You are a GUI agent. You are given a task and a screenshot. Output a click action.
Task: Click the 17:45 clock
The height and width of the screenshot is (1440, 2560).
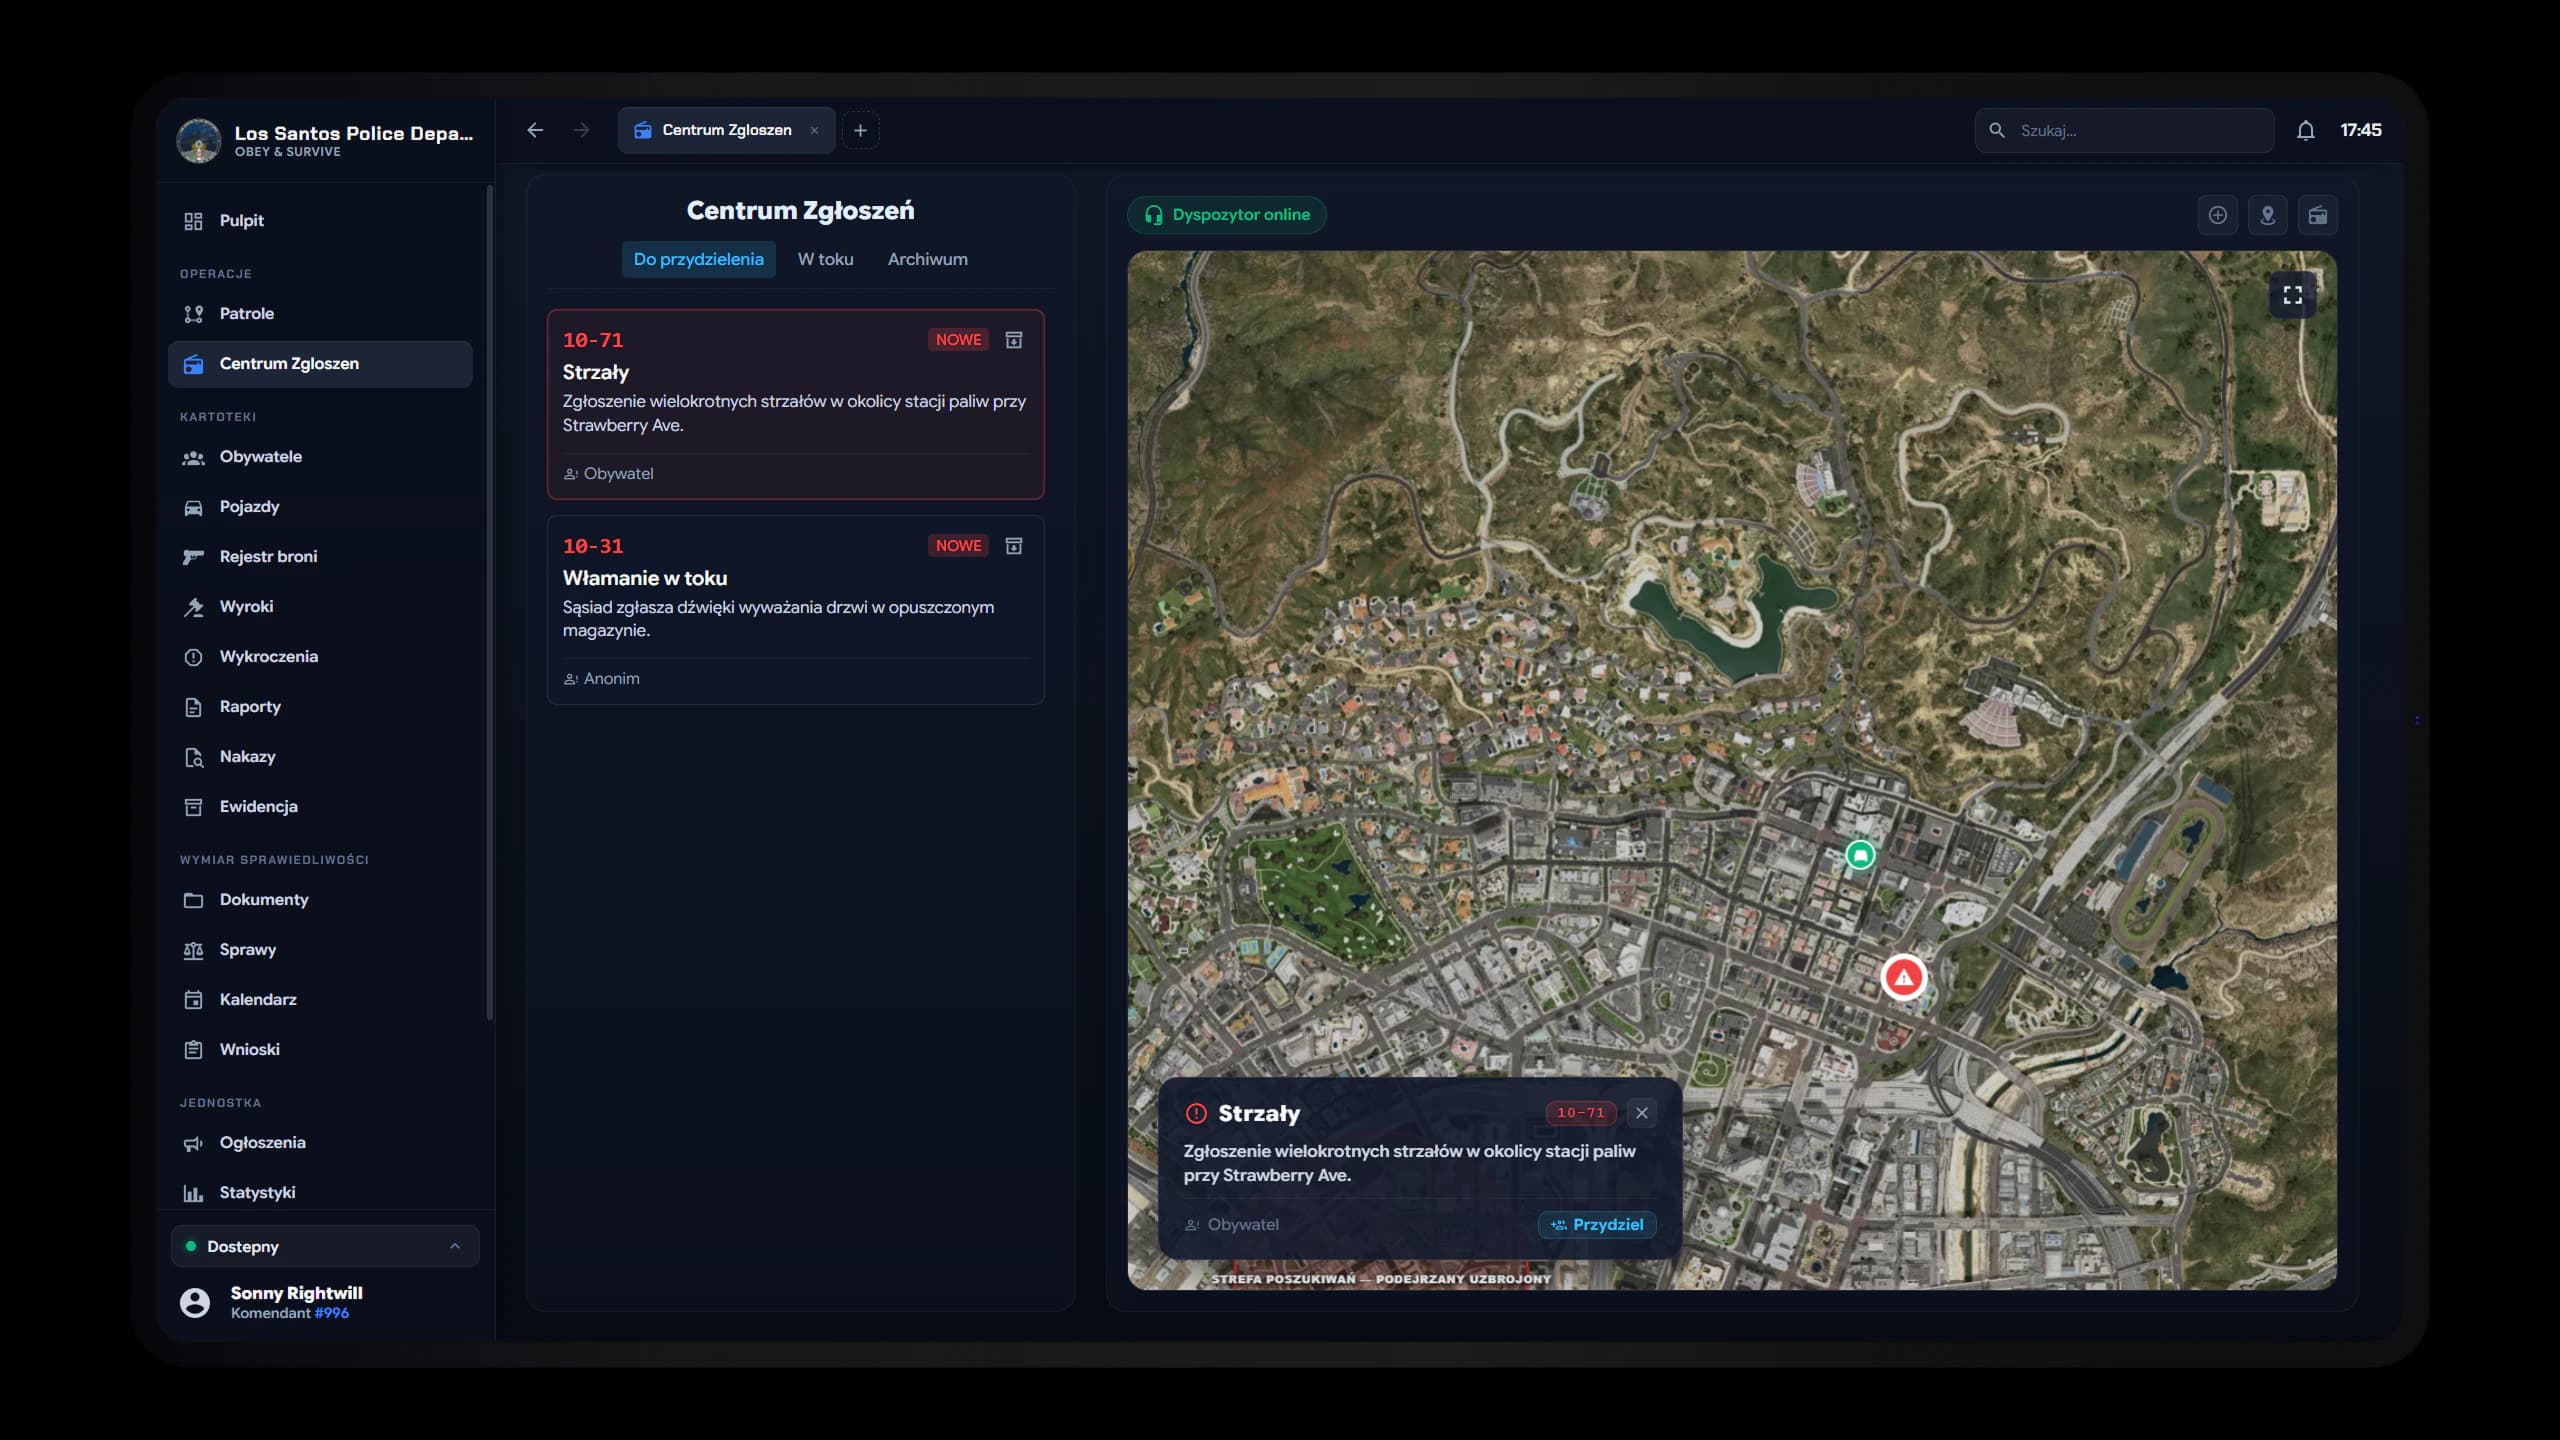(x=2361, y=130)
